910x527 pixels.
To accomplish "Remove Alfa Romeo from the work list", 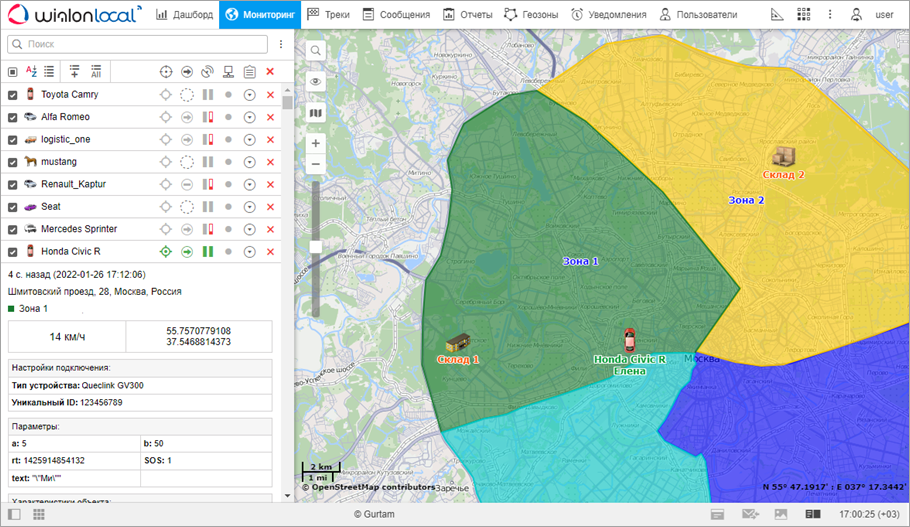I will 270,117.
